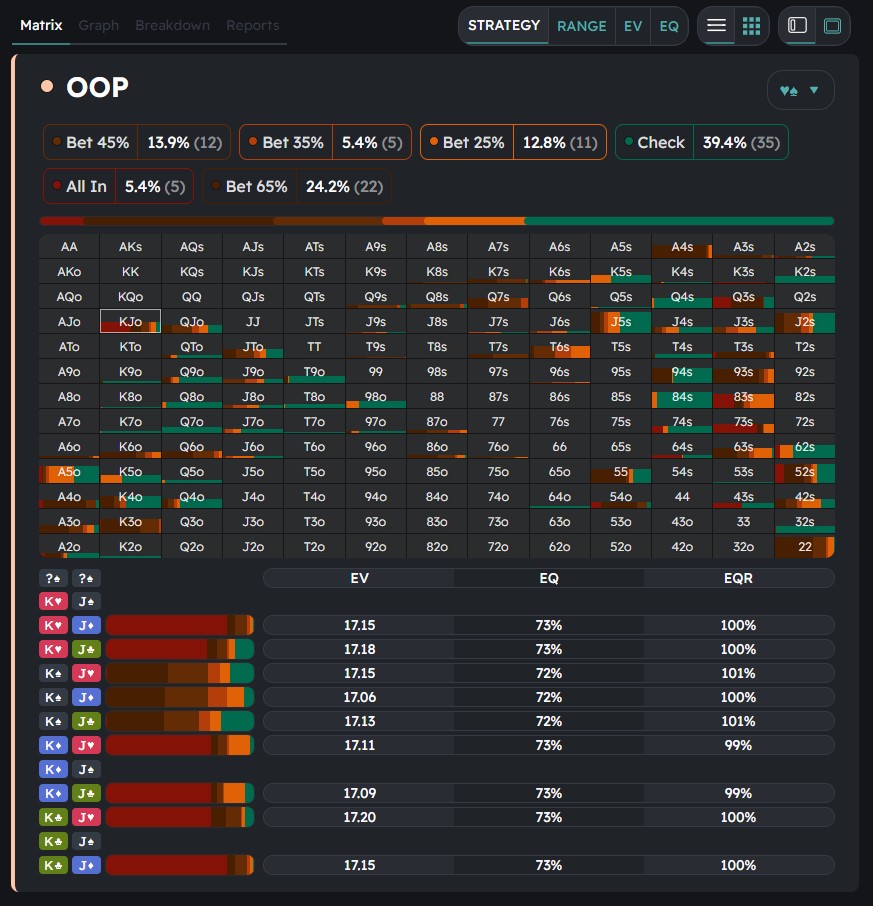Expand the EV column header
This screenshot has width=873, height=906.
point(359,578)
